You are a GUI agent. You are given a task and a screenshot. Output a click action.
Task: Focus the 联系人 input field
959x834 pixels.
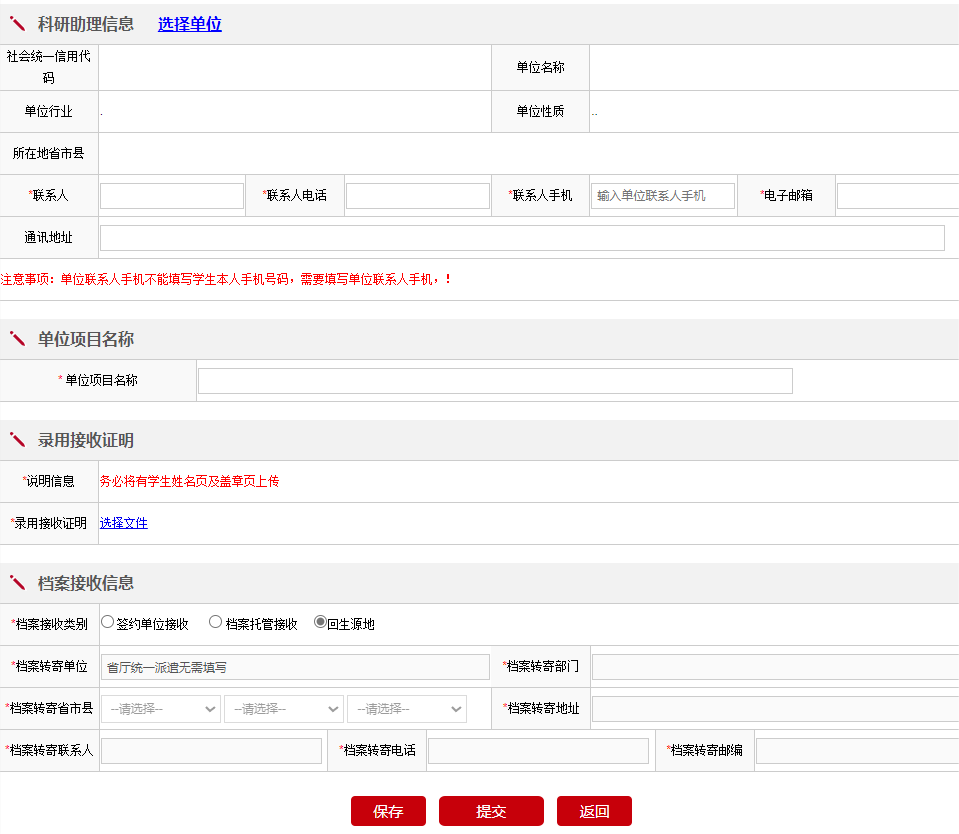point(171,196)
